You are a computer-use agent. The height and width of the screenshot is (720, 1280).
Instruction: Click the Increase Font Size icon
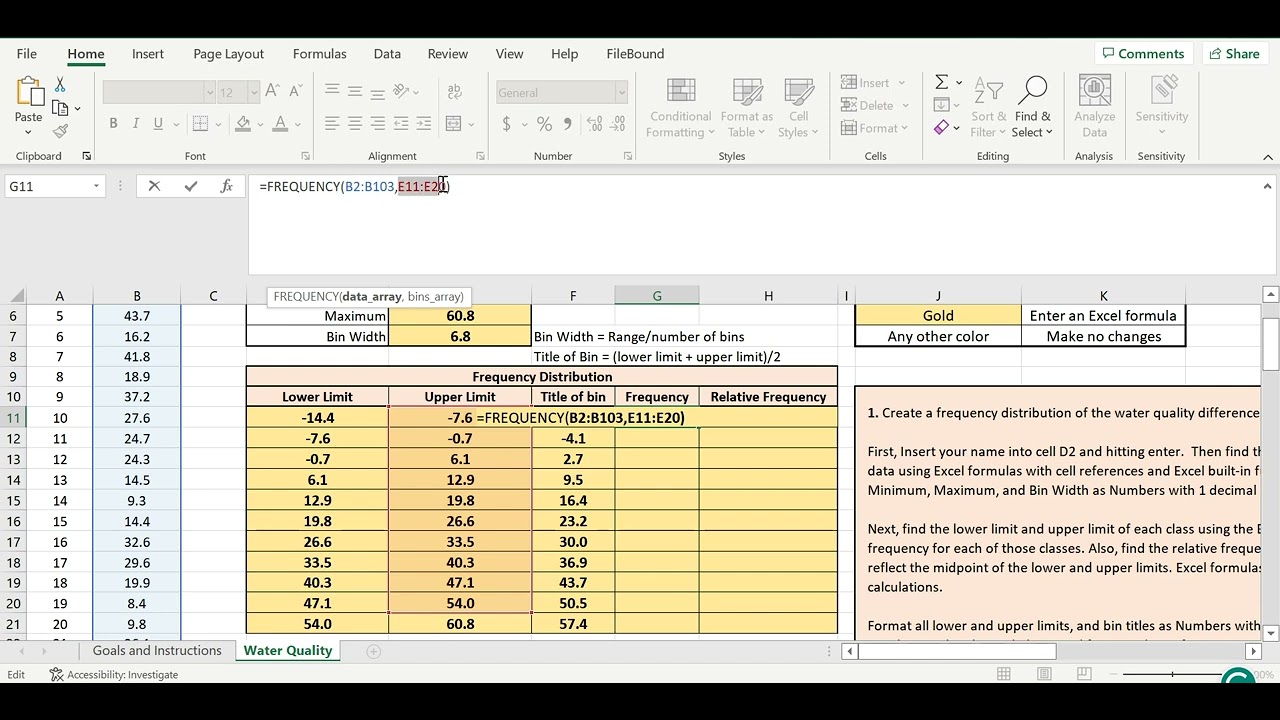tap(273, 92)
